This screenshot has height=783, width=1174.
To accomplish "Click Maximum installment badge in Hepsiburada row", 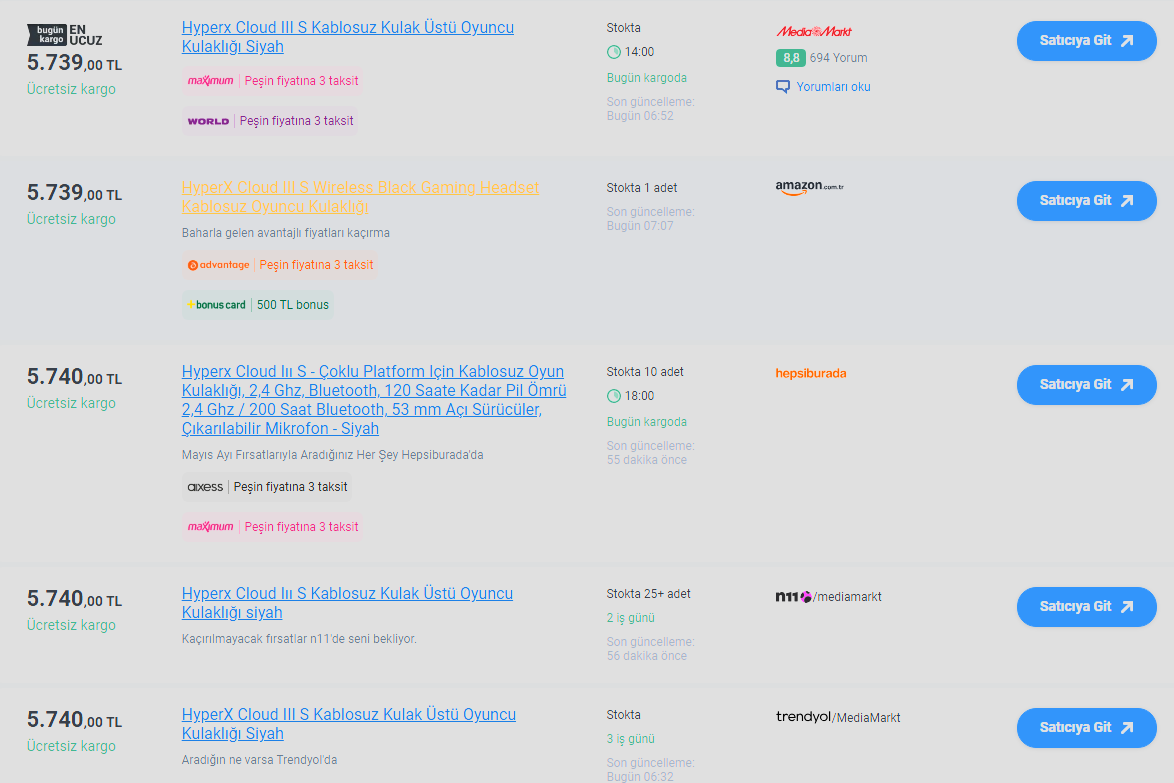I will [x=273, y=527].
